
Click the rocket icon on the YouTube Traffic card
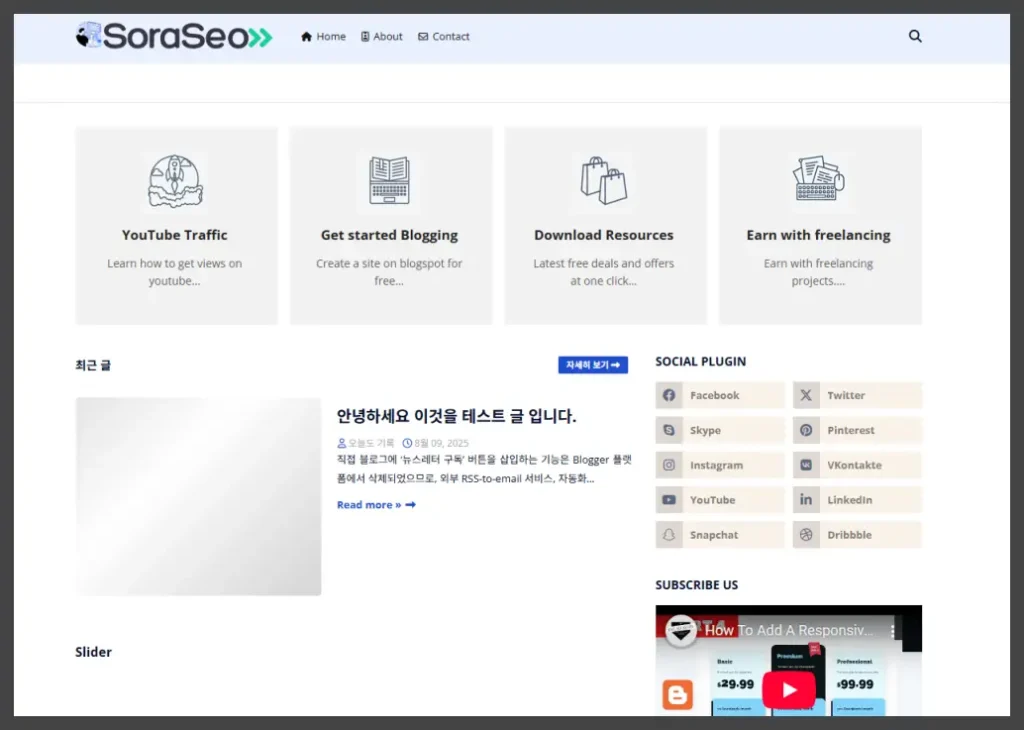(175, 181)
